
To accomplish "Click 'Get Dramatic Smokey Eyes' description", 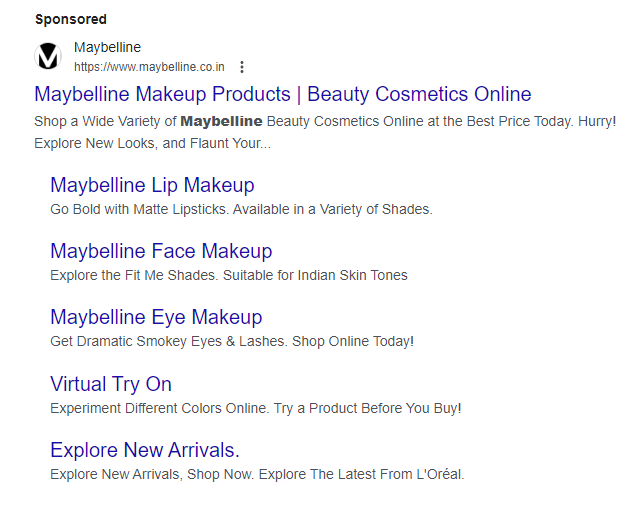I will [x=232, y=341].
